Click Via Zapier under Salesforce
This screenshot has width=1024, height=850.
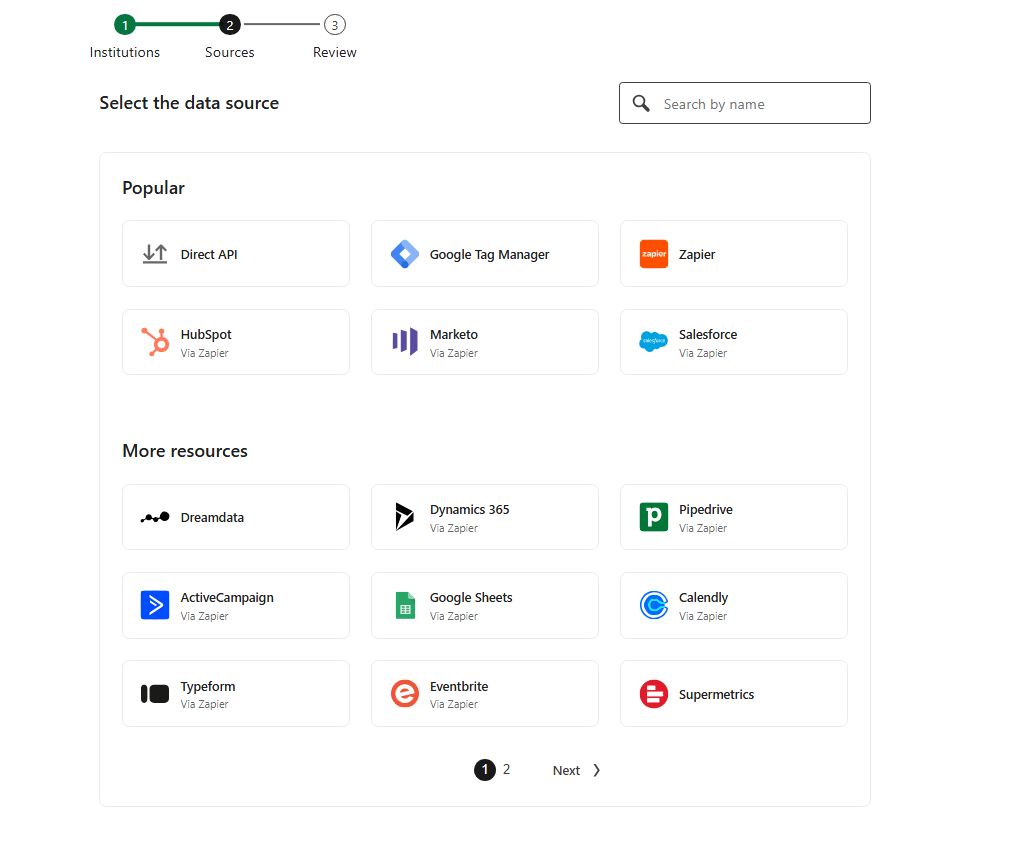(x=703, y=353)
